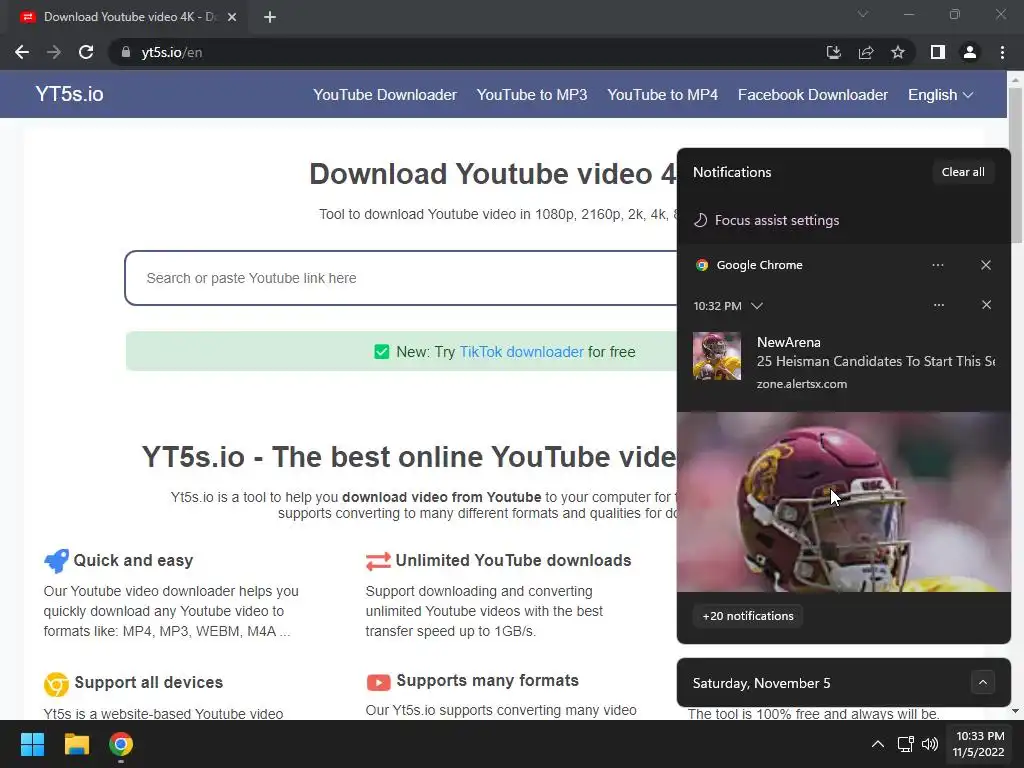Share this page icon
Image resolution: width=1024 pixels, height=768 pixels.
click(866, 52)
